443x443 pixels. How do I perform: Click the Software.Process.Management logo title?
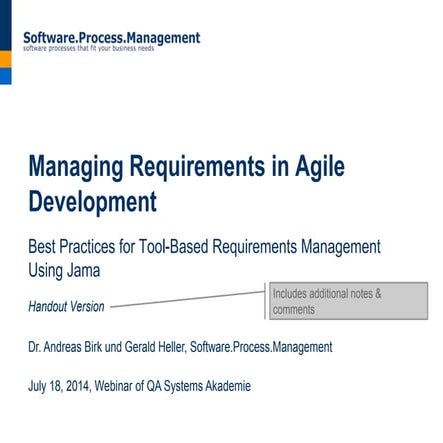click(x=112, y=38)
